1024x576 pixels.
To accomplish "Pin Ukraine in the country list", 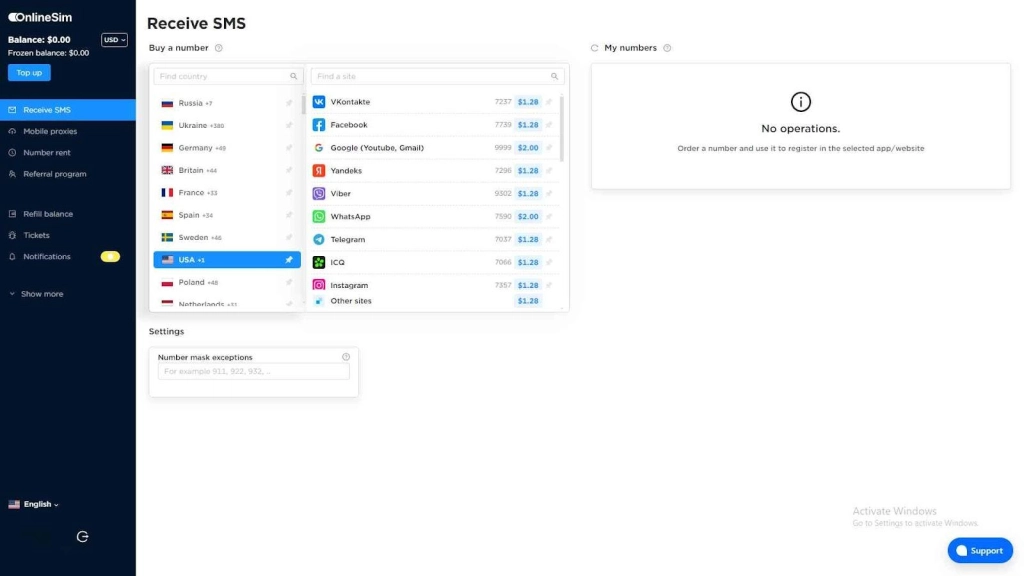I will (x=289, y=125).
